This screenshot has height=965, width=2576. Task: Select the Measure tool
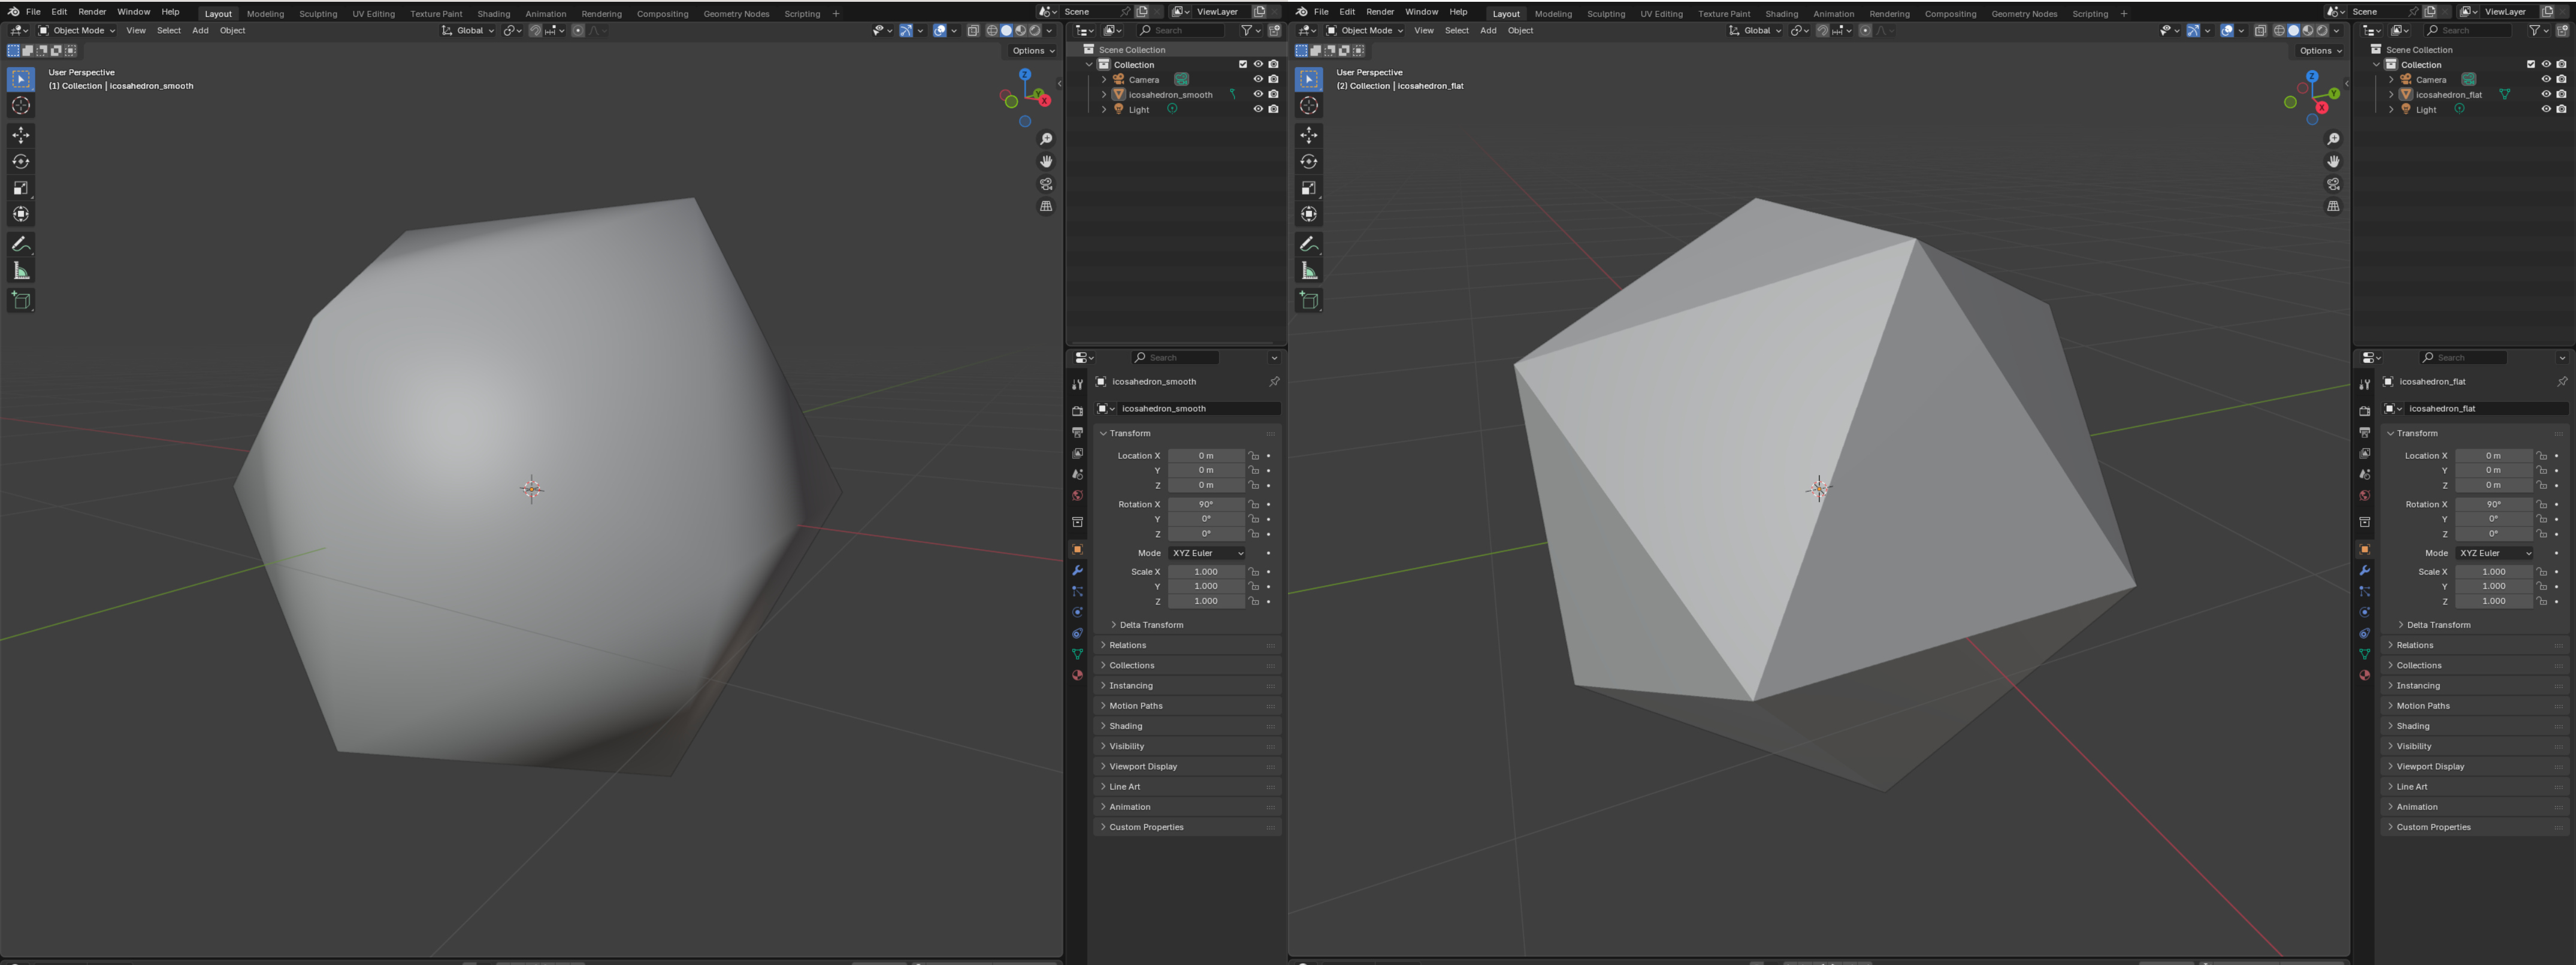21,270
